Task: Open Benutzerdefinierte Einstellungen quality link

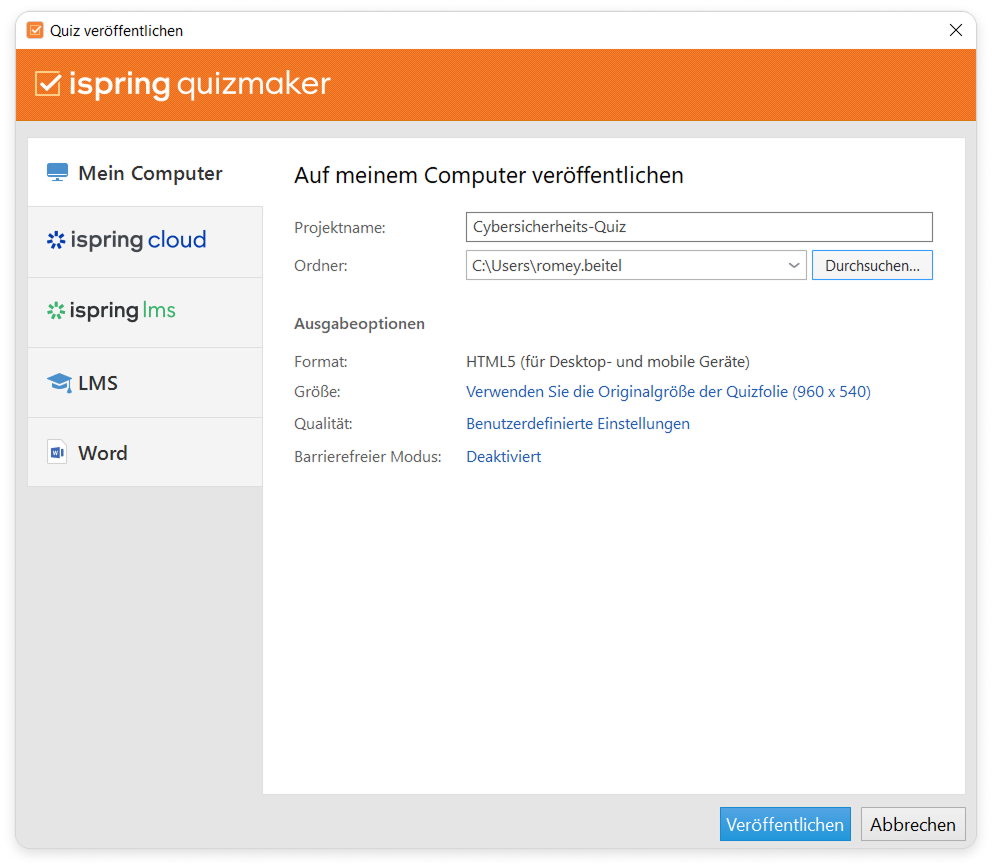Action: [578, 424]
